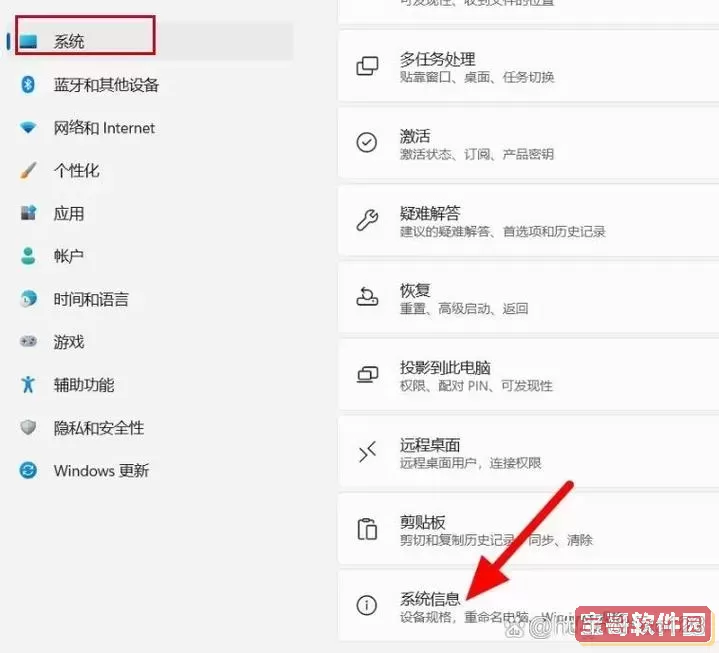Click the shield privacy icon

coord(28,427)
